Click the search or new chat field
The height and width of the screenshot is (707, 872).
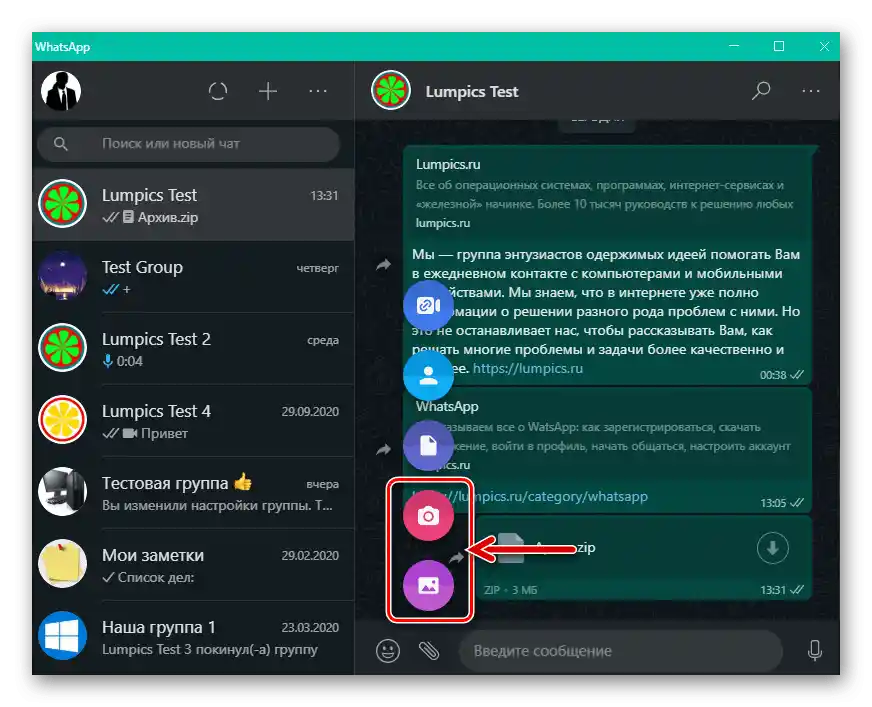189,144
